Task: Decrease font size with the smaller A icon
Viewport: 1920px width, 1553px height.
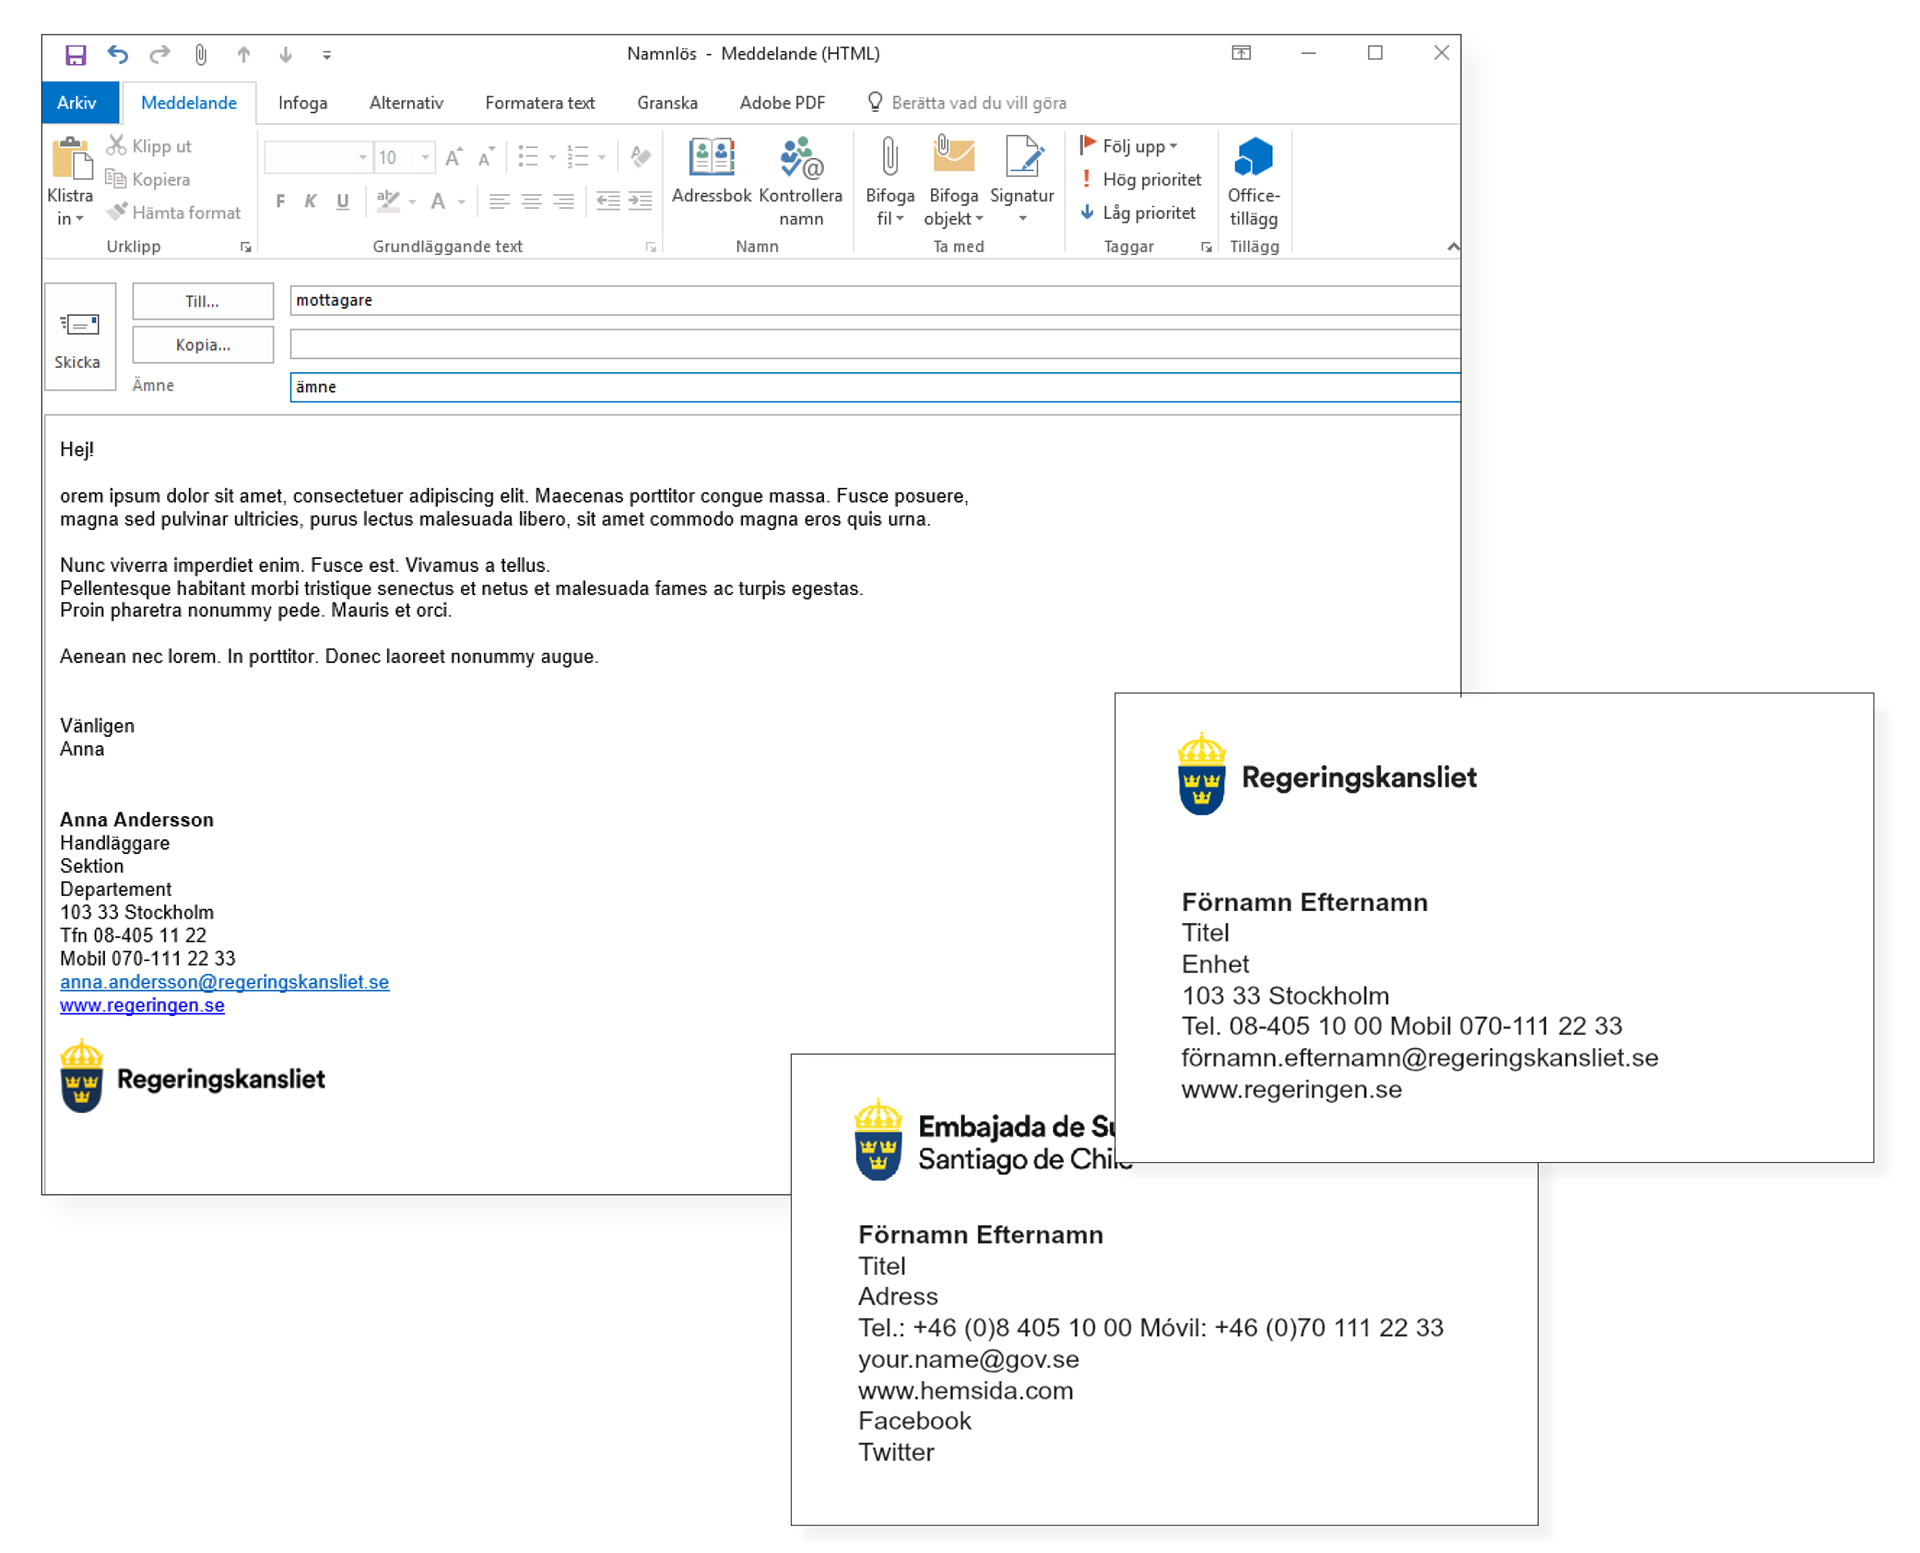Action: [x=486, y=157]
